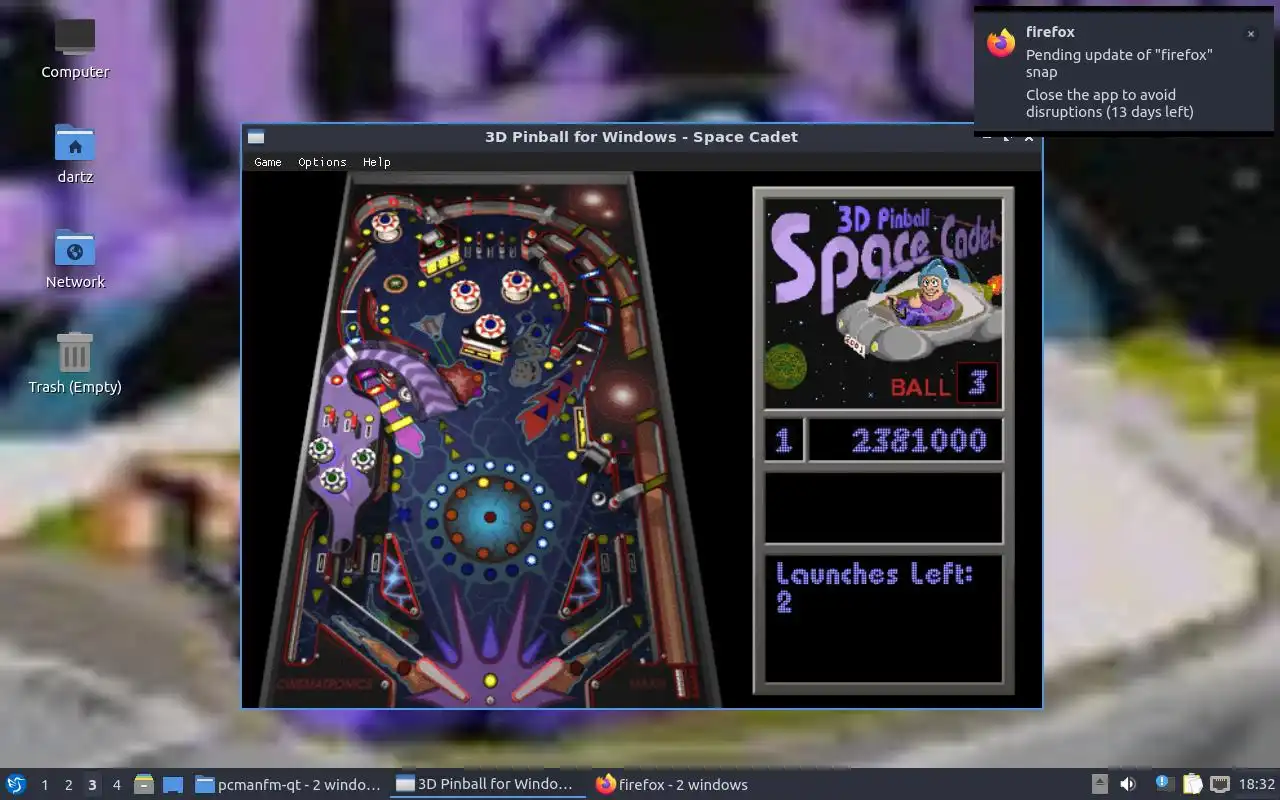Click the update notifier tray icon
This screenshot has width=1280, height=800.
pyautogui.click(x=1164, y=784)
